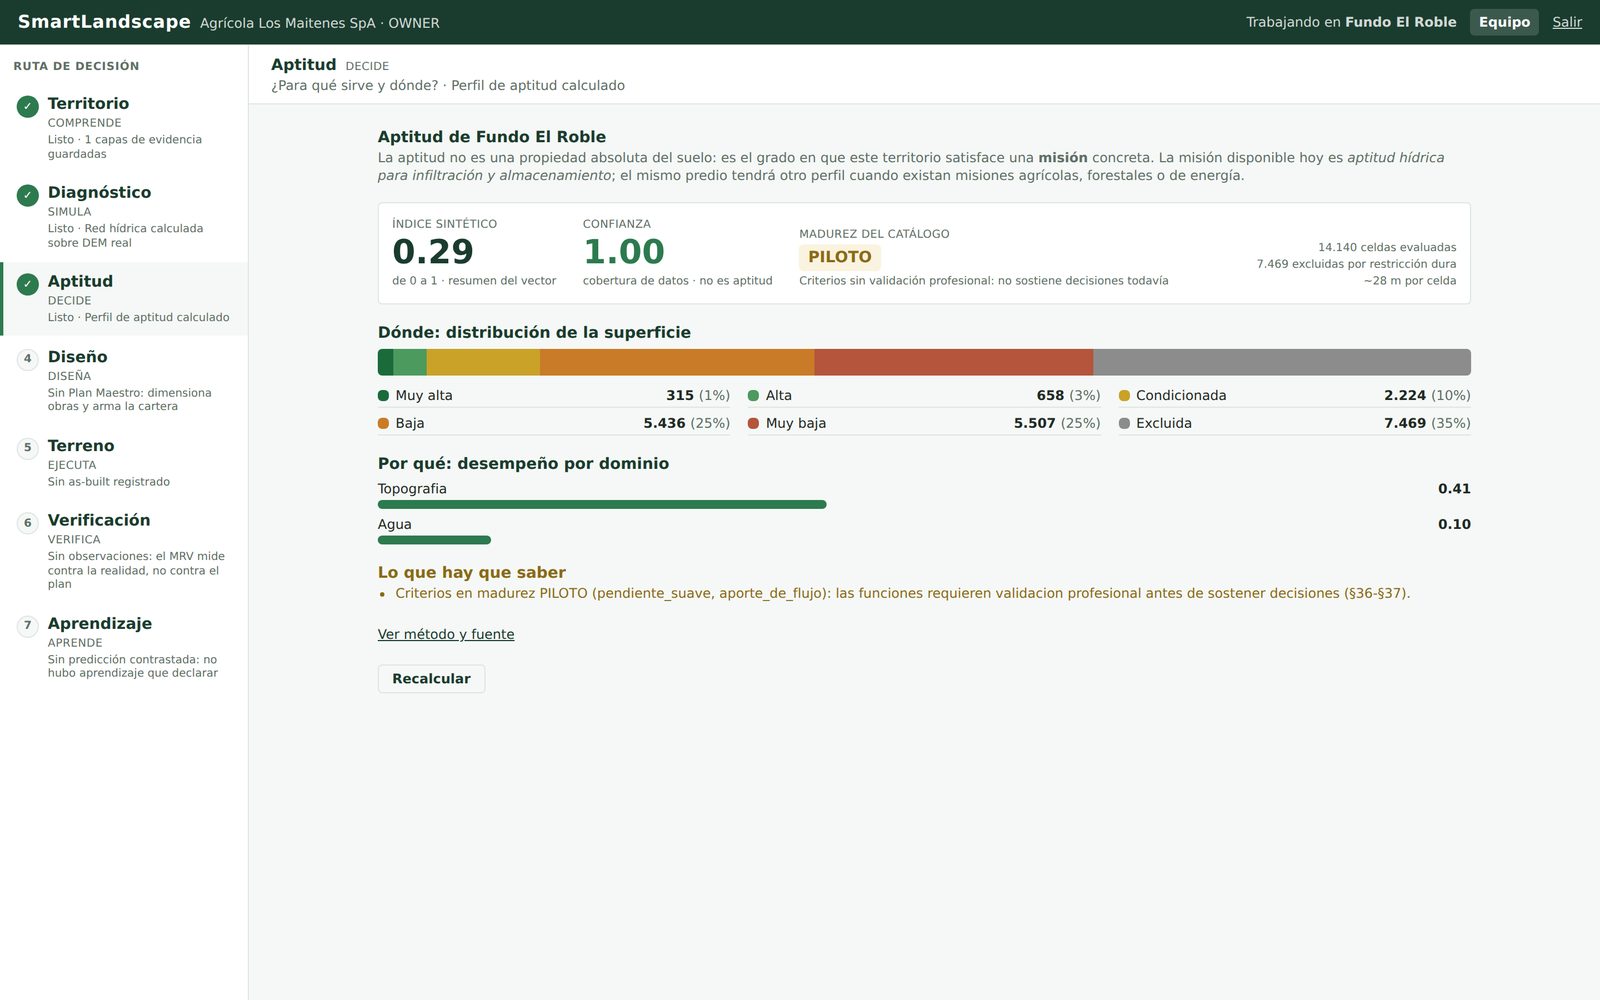1600x1000 pixels.
Task: Click the Baja legend dot
Action: 383,423
